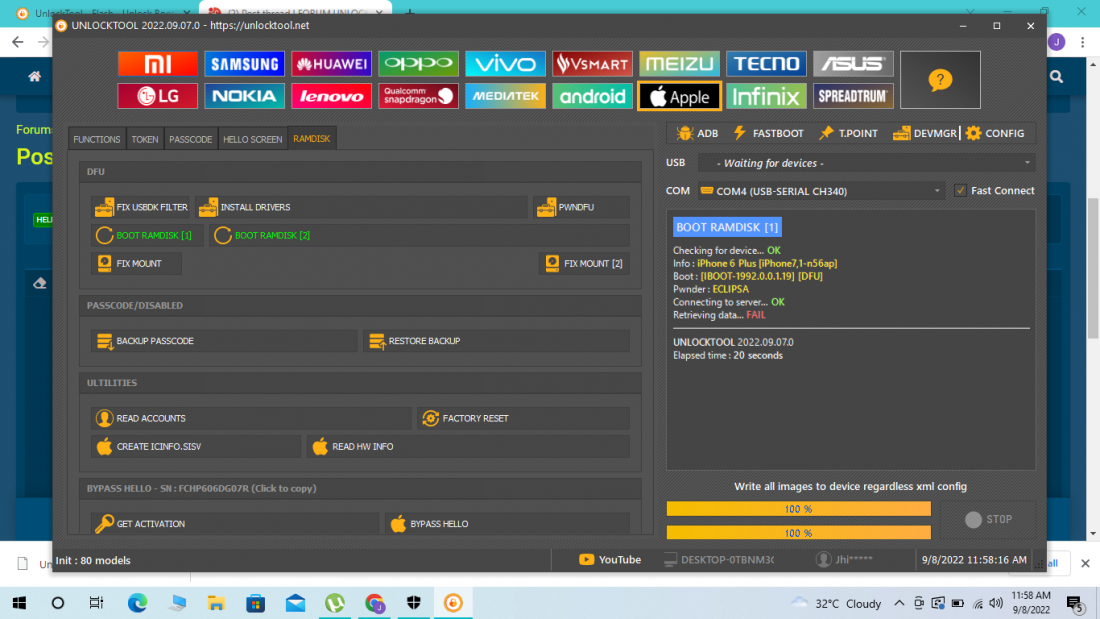
Task: Open the help question mark tile
Action: coord(940,80)
